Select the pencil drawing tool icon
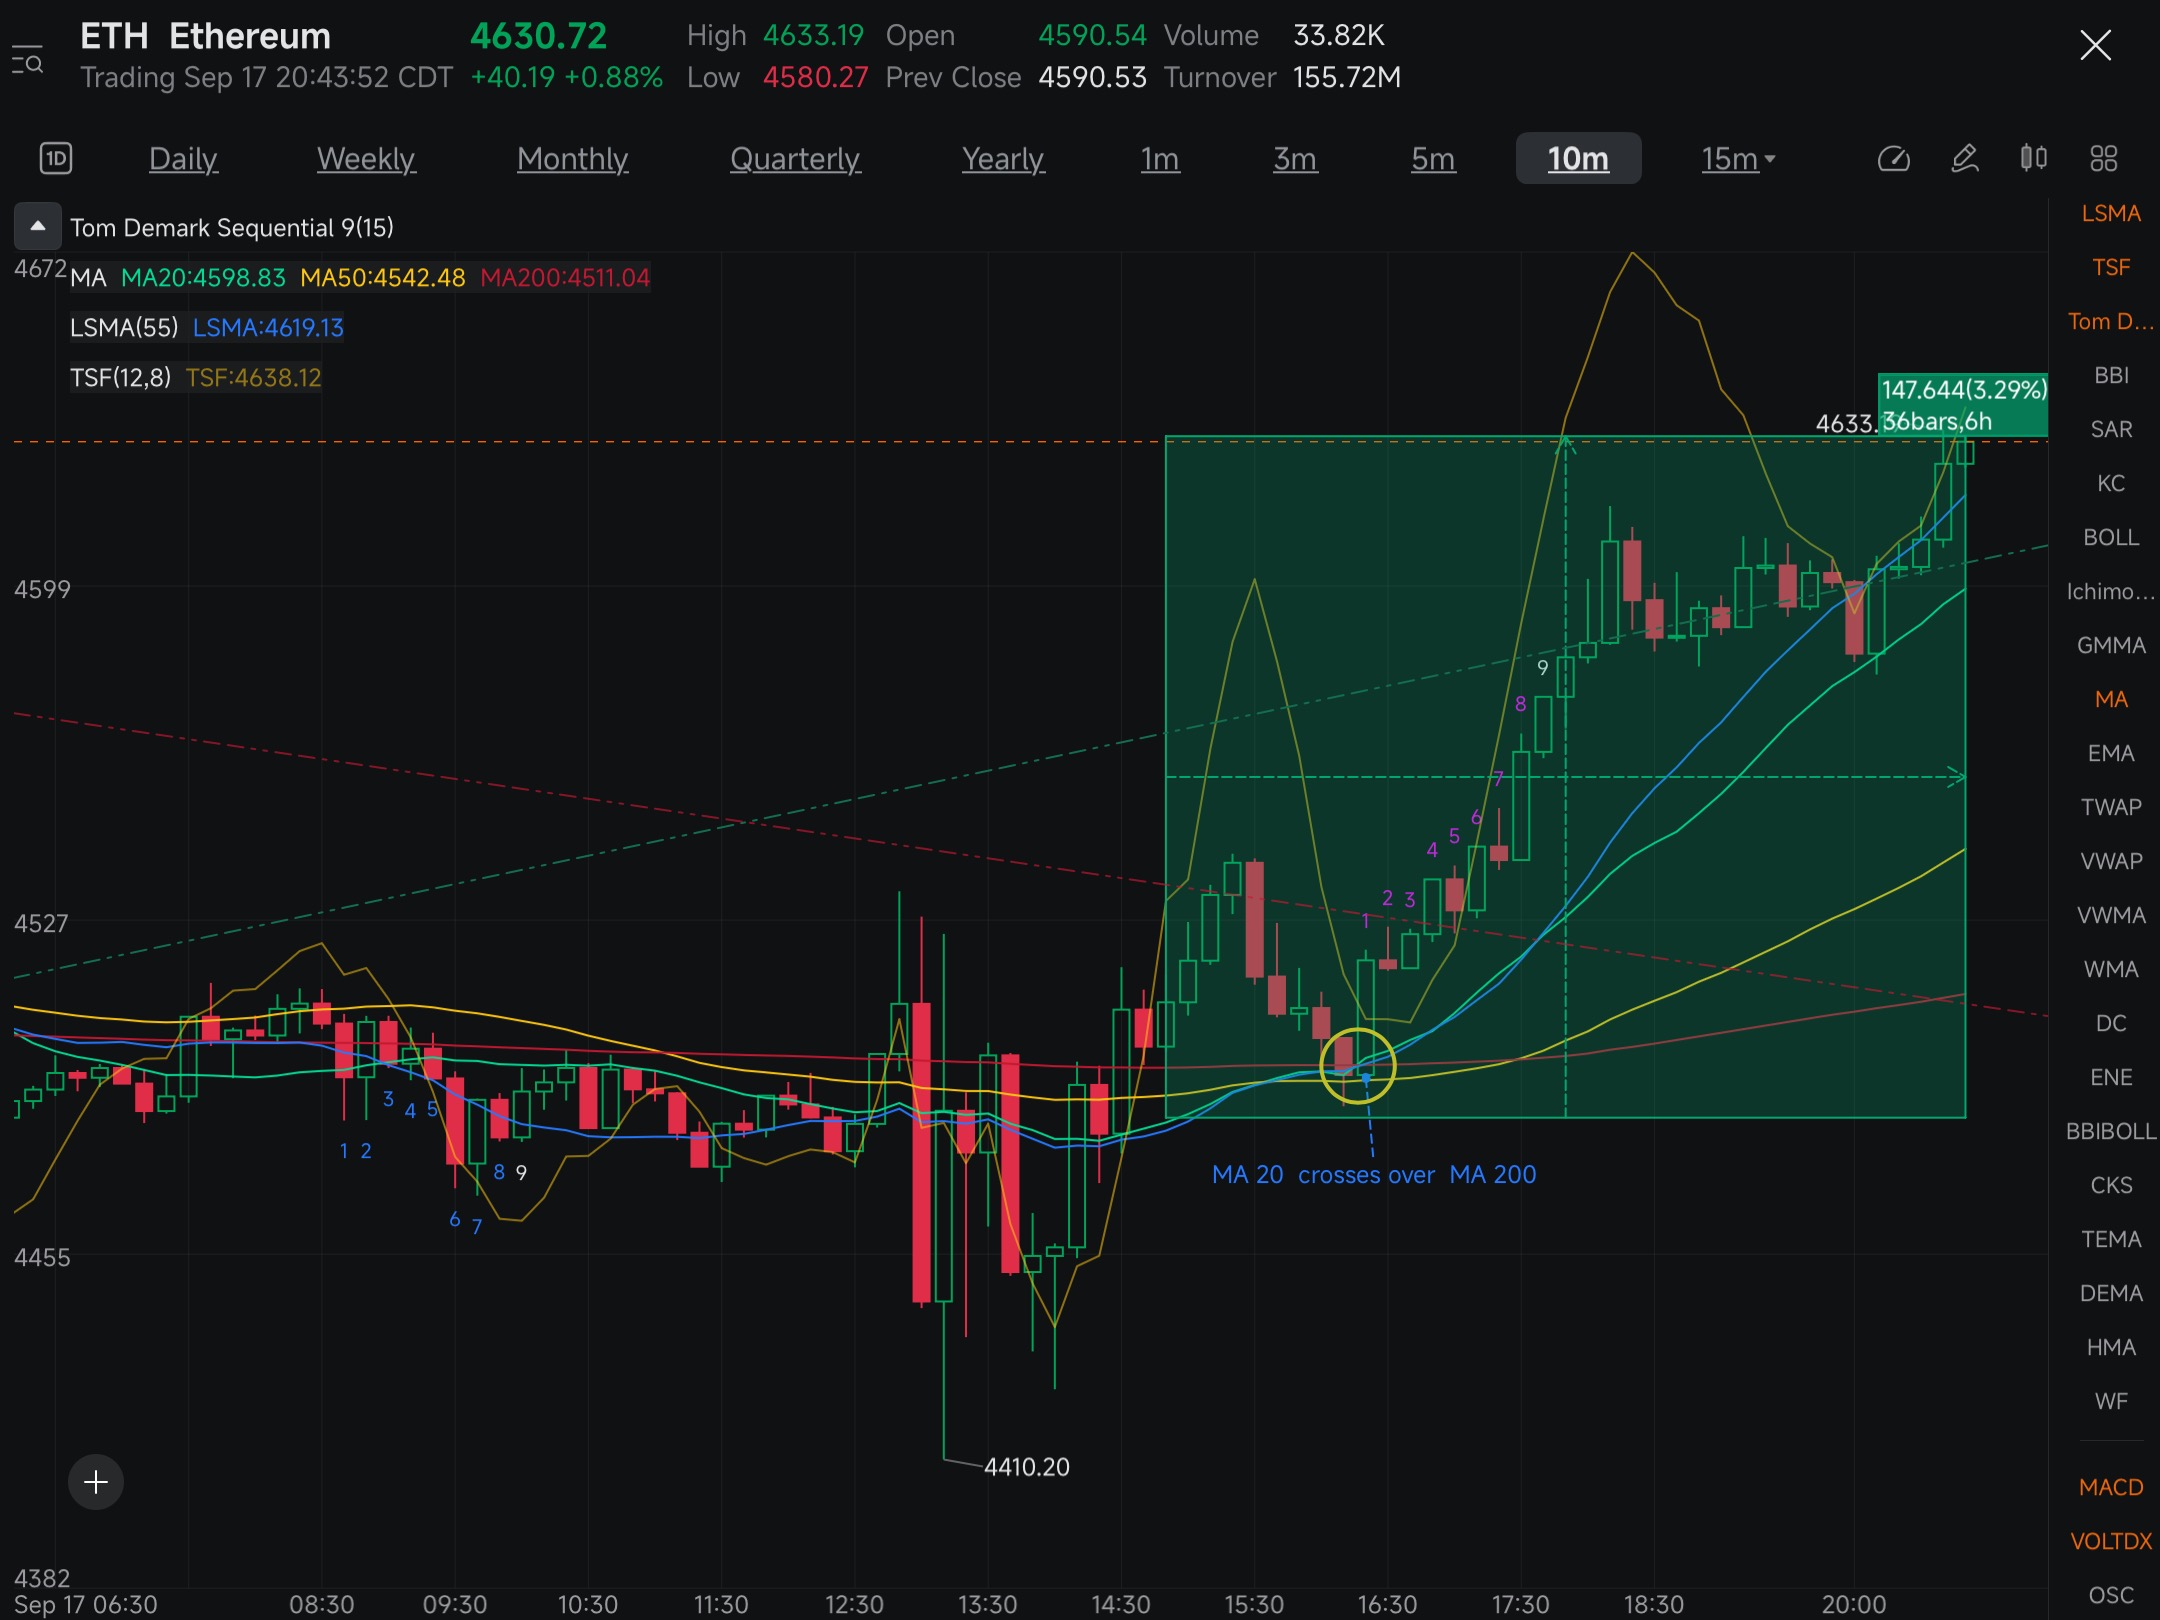 [x=1965, y=158]
